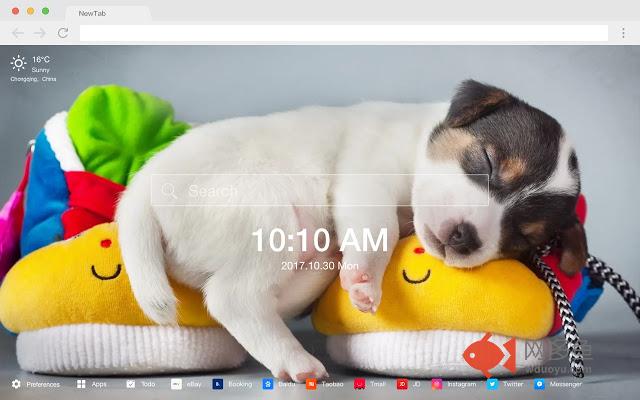Open the JD shortcut icon
The height and width of the screenshot is (400, 640).
tap(402, 384)
